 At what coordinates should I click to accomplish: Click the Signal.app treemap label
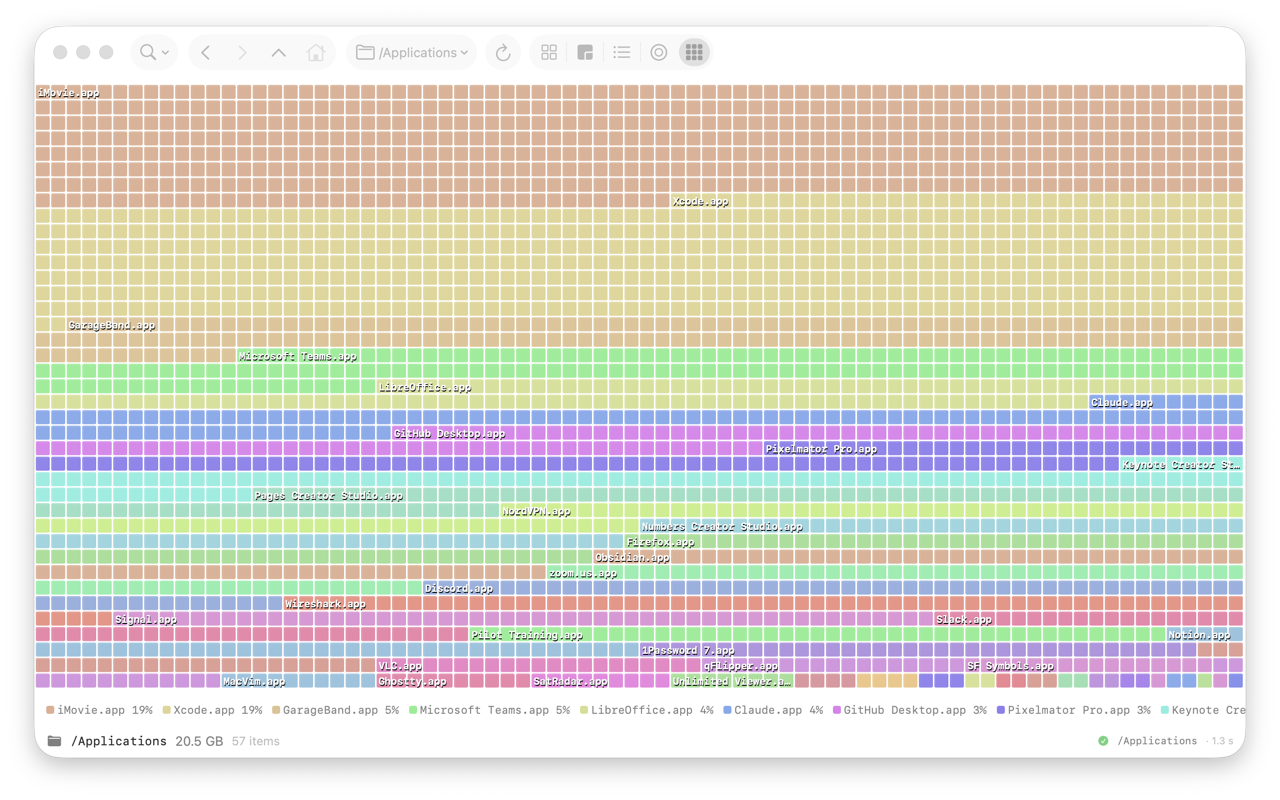146,620
